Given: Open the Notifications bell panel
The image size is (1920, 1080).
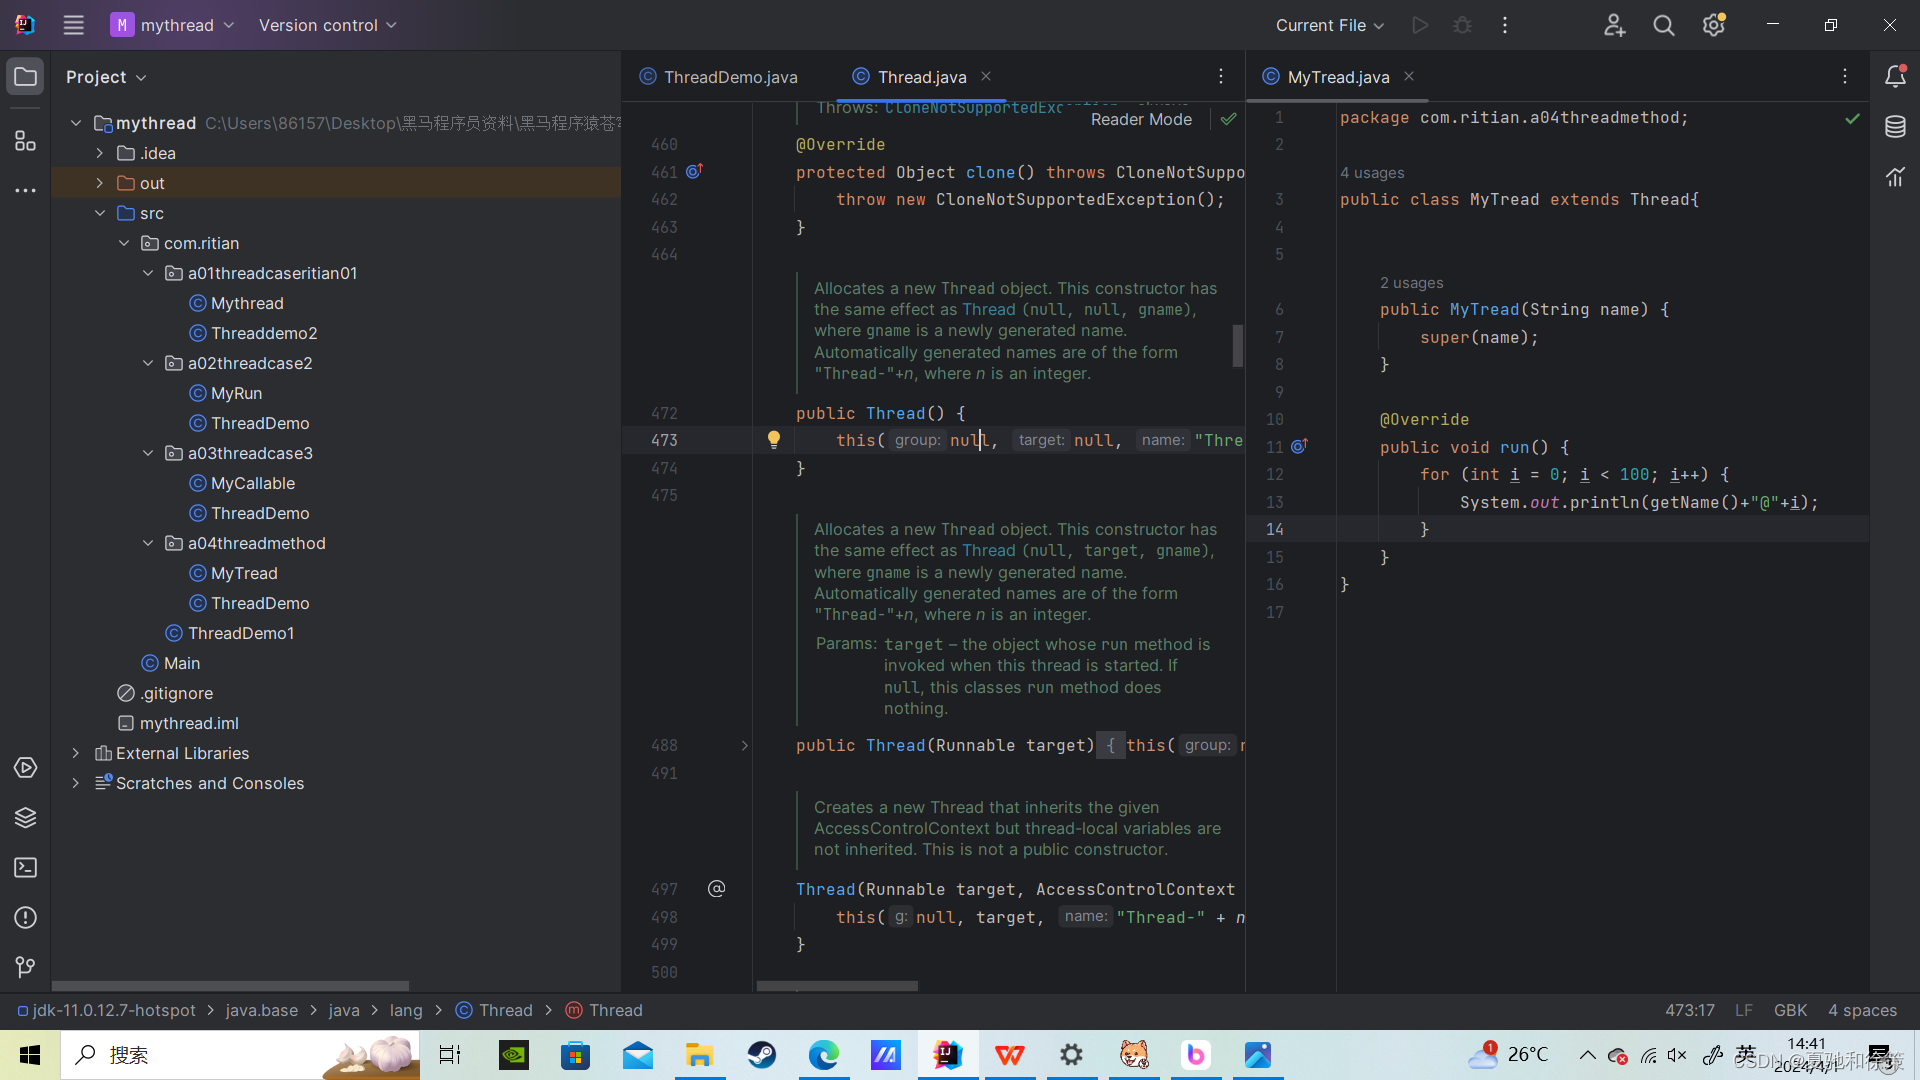Looking at the screenshot, I should (1895, 77).
